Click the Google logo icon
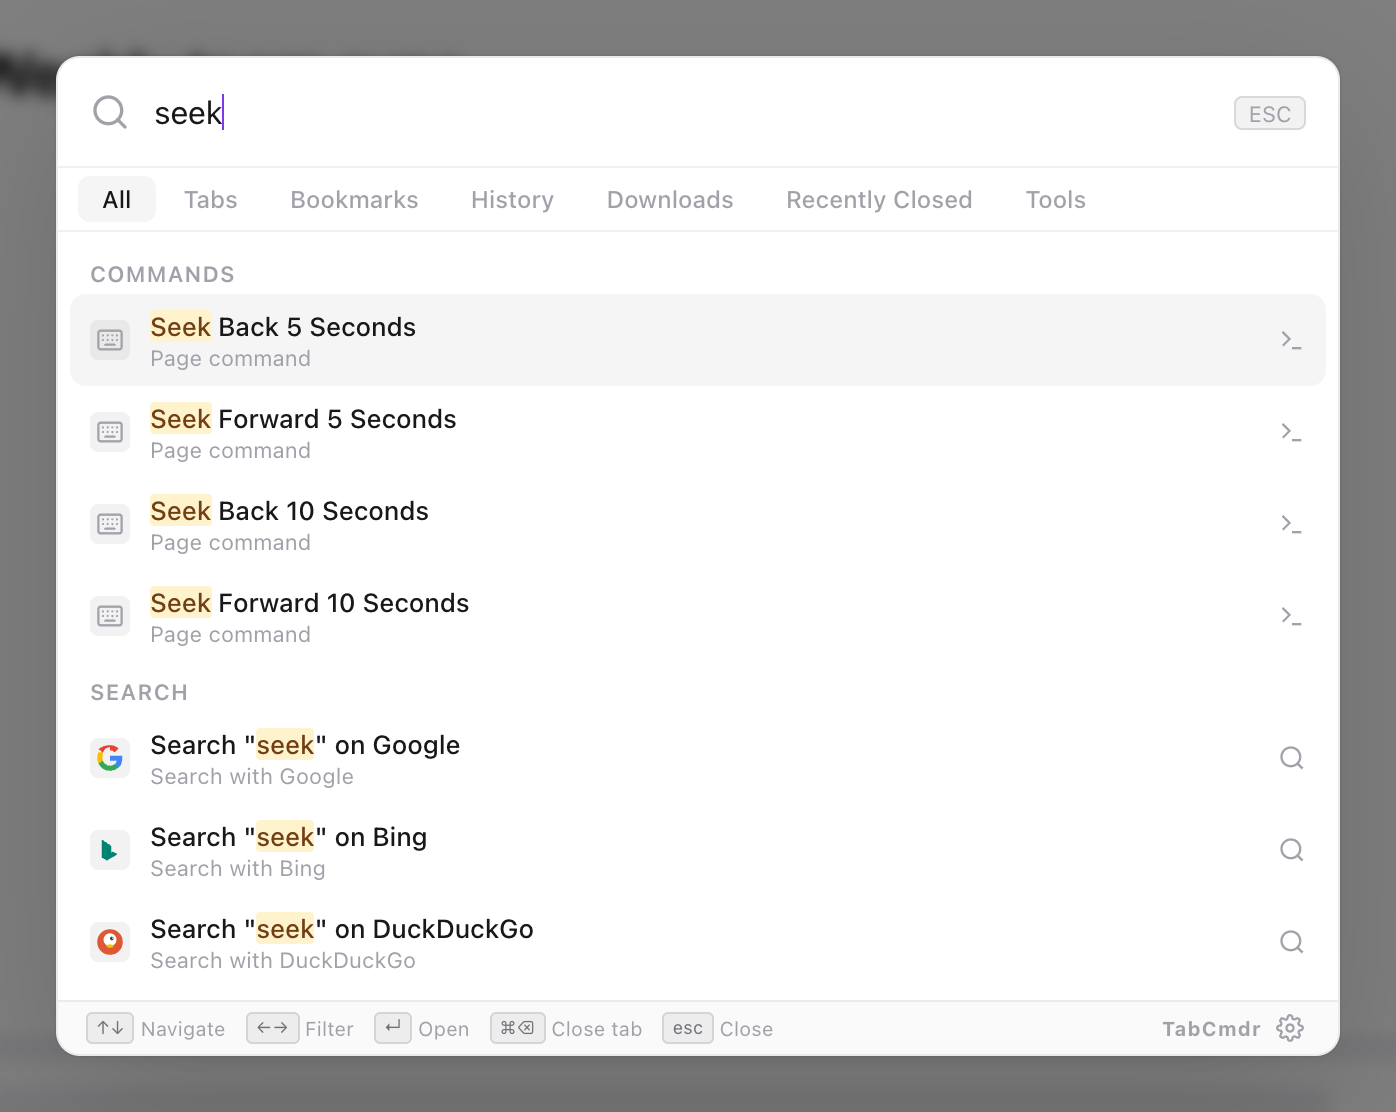The width and height of the screenshot is (1396, 1112). point(110,758)
